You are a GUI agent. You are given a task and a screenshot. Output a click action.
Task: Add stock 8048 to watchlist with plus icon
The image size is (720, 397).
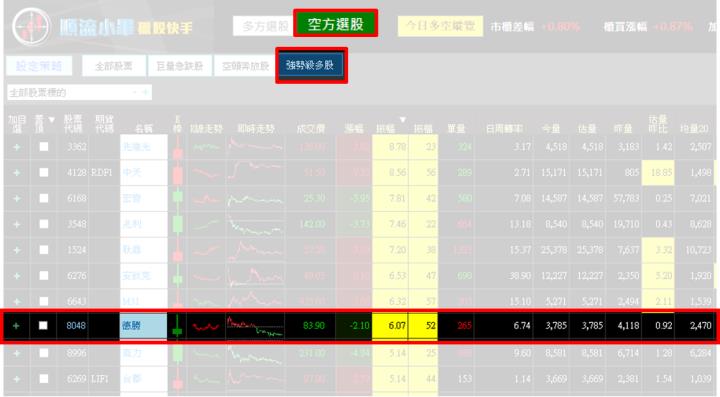click(17, 325)
